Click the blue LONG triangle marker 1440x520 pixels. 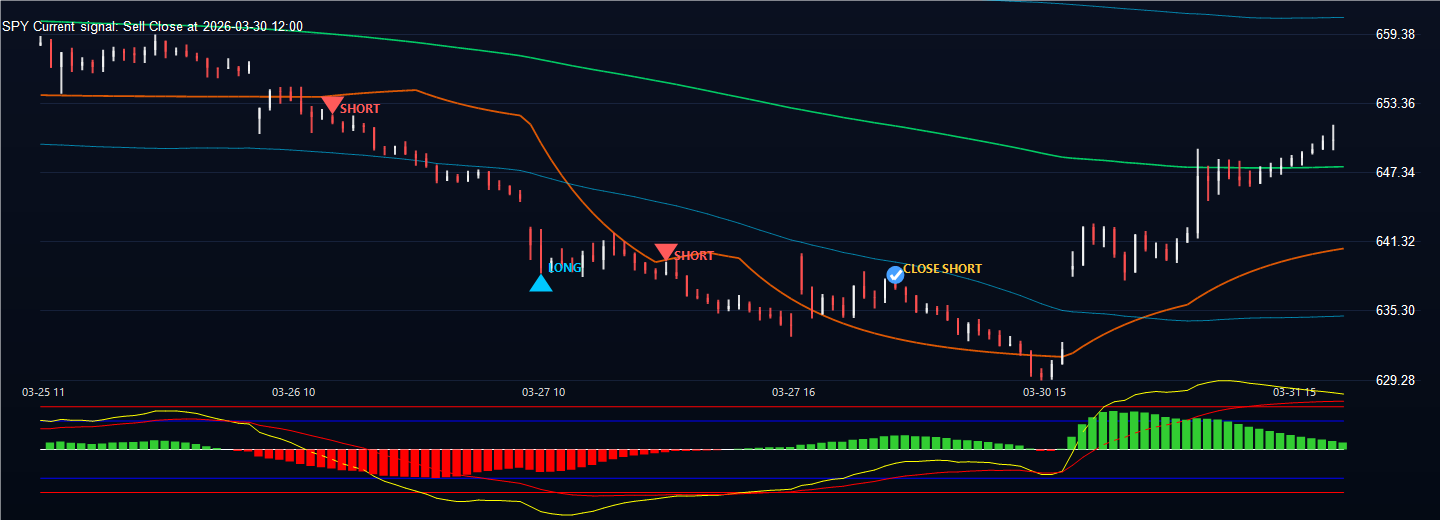coord(540,283)
